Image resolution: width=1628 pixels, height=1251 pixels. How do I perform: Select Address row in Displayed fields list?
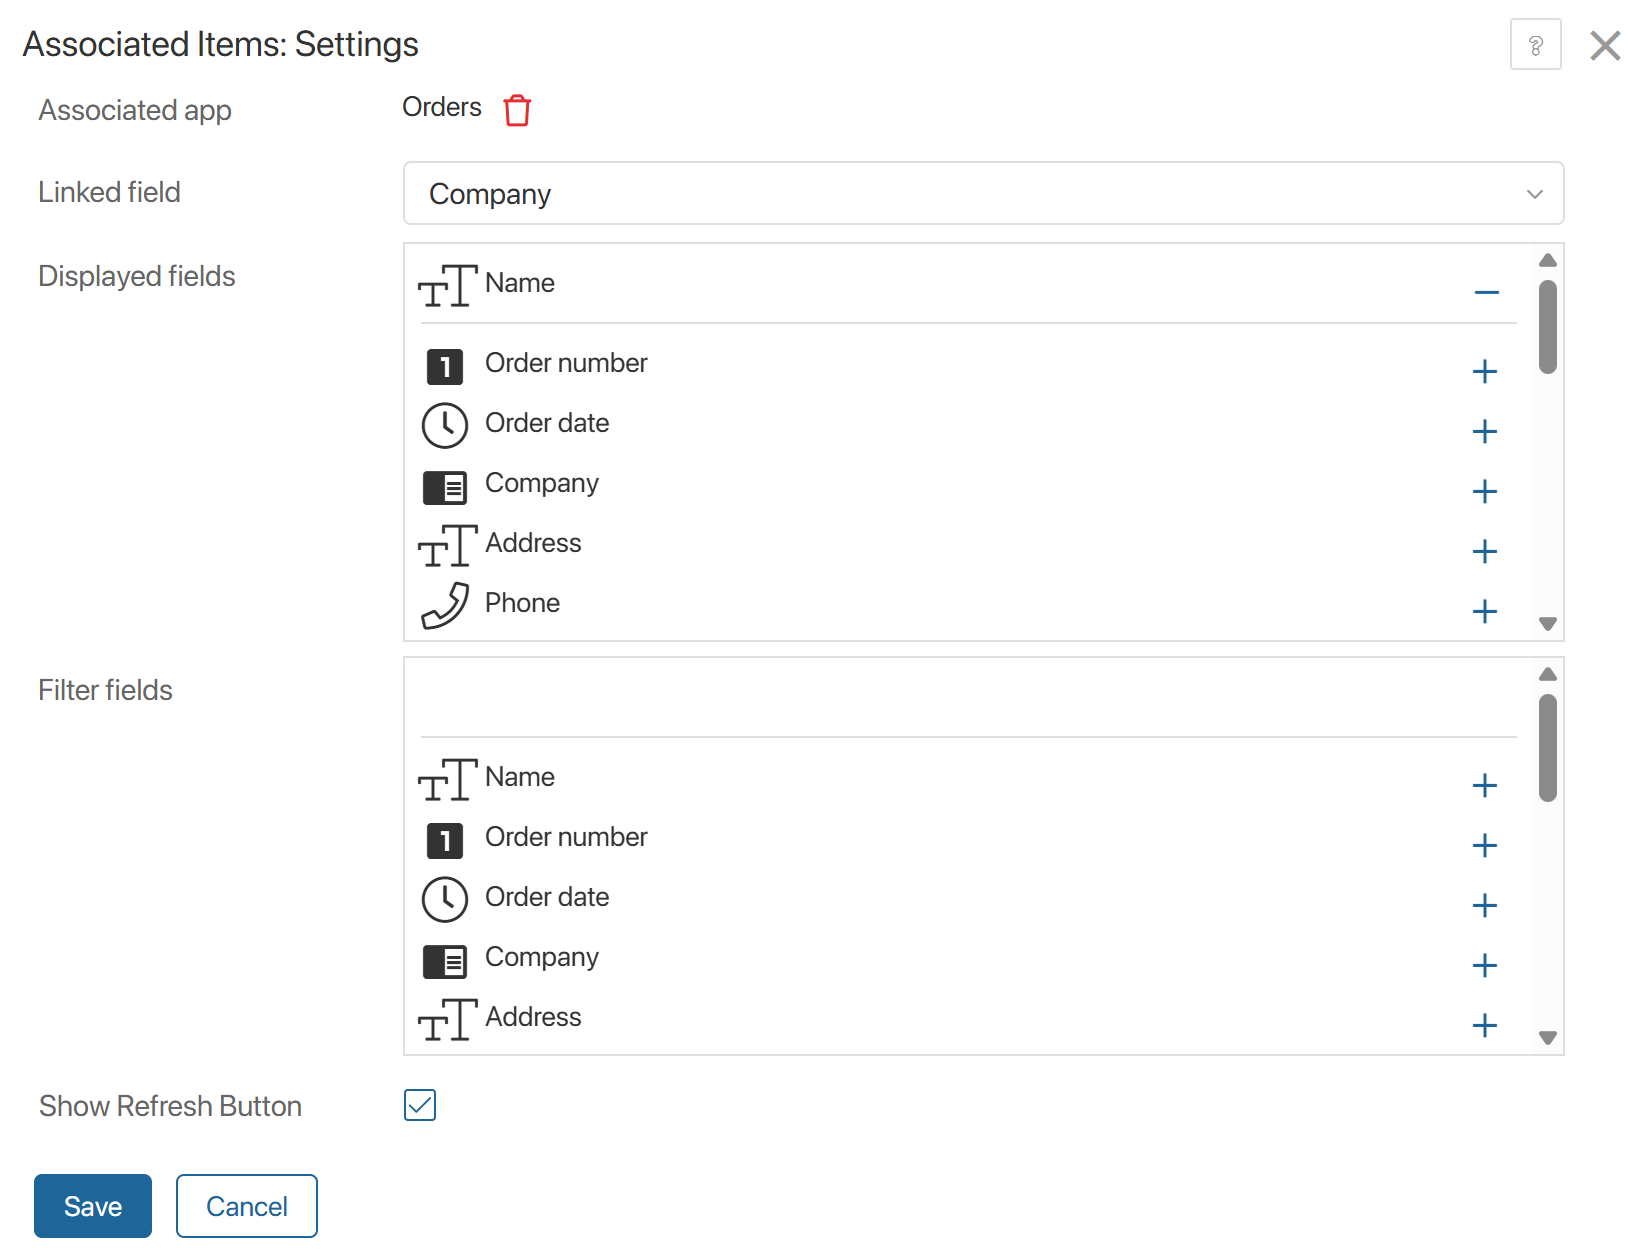(x=533, y=543)
